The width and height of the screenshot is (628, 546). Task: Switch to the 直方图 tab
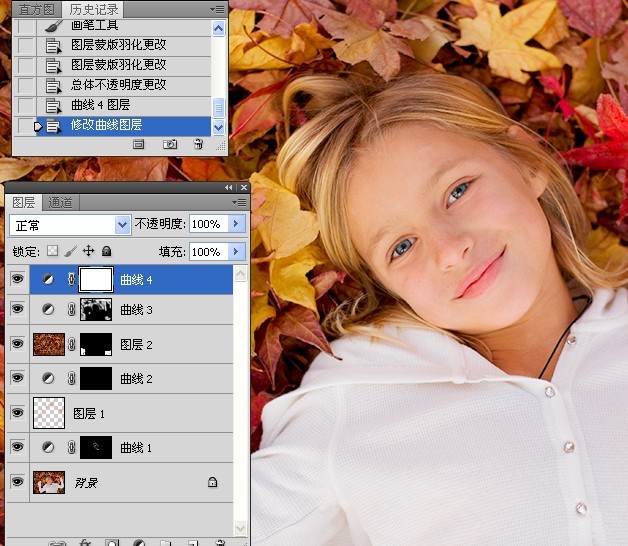pos(36,9)
